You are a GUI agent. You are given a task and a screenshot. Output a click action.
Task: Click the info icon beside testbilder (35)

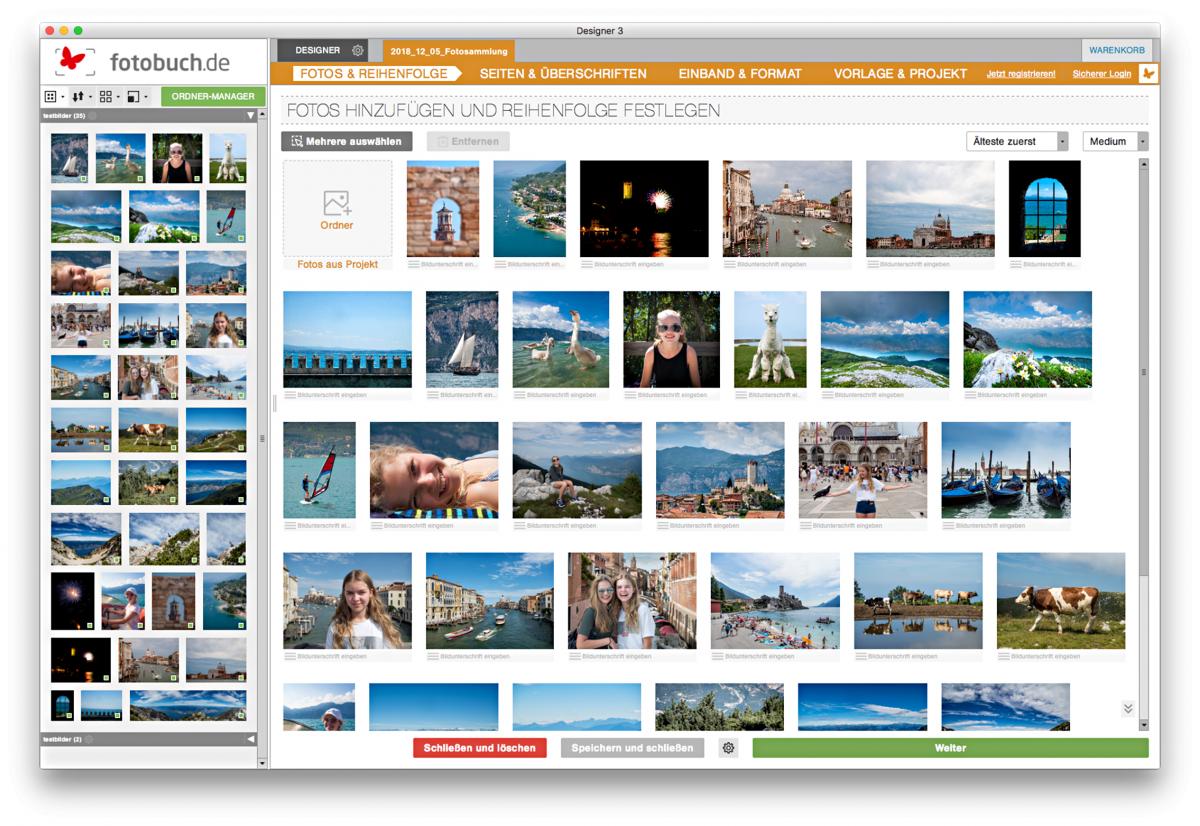(92, 115)
